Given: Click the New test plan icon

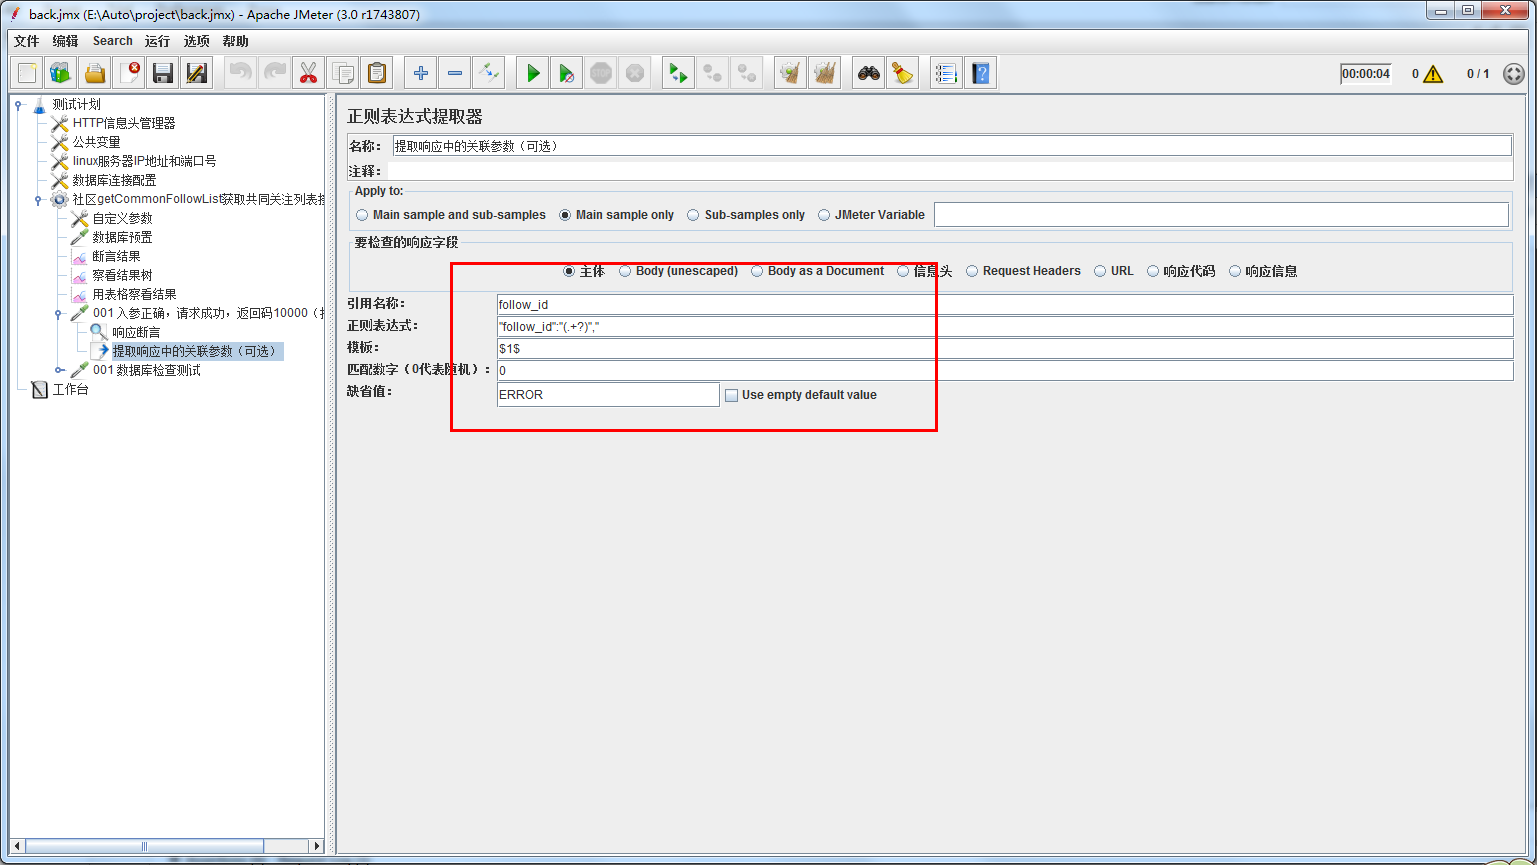Looking at the screenshot, I should coord(27,73).
